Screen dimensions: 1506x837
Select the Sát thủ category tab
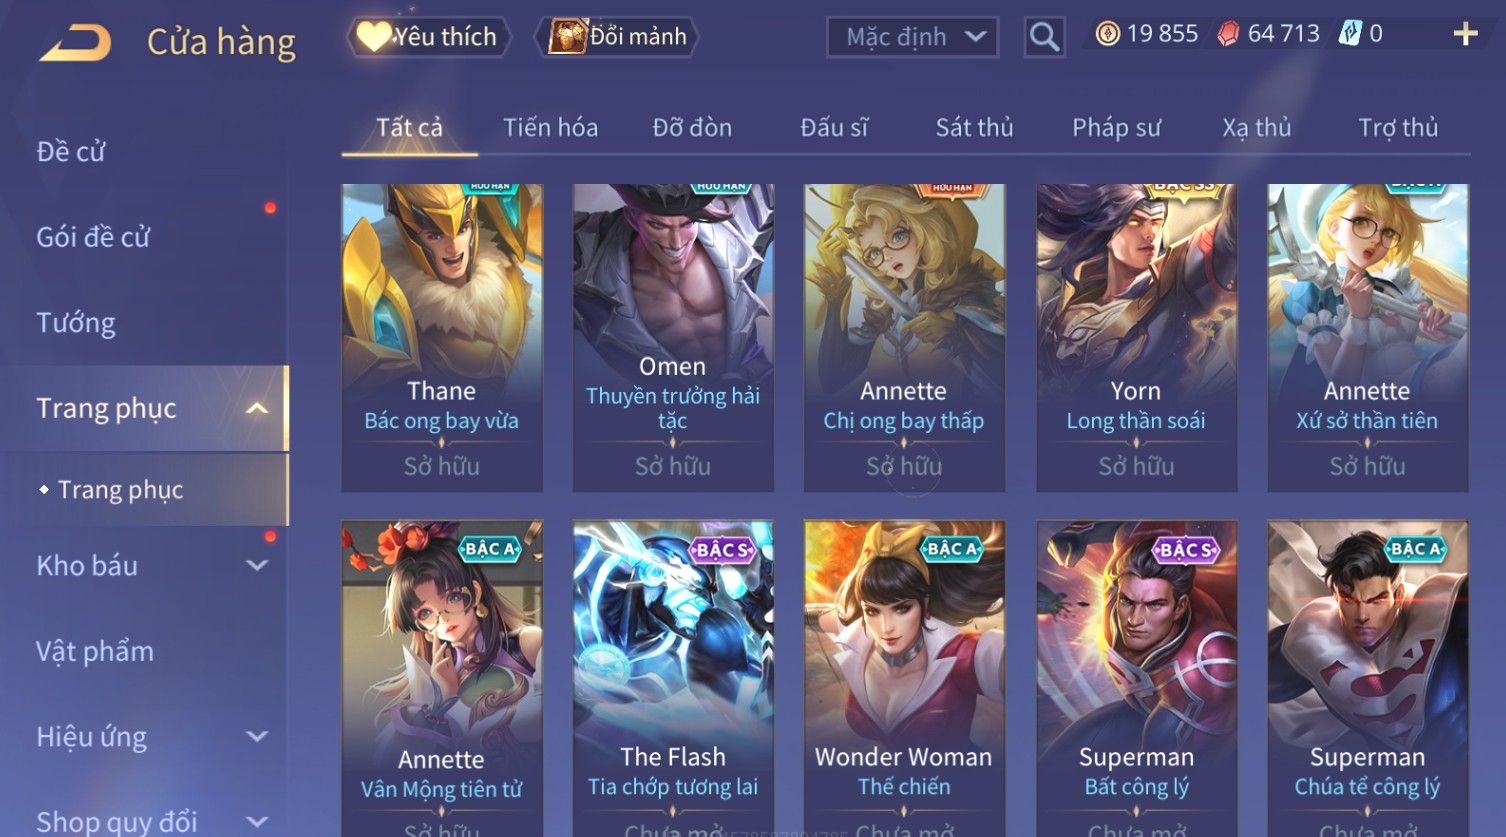974,127
